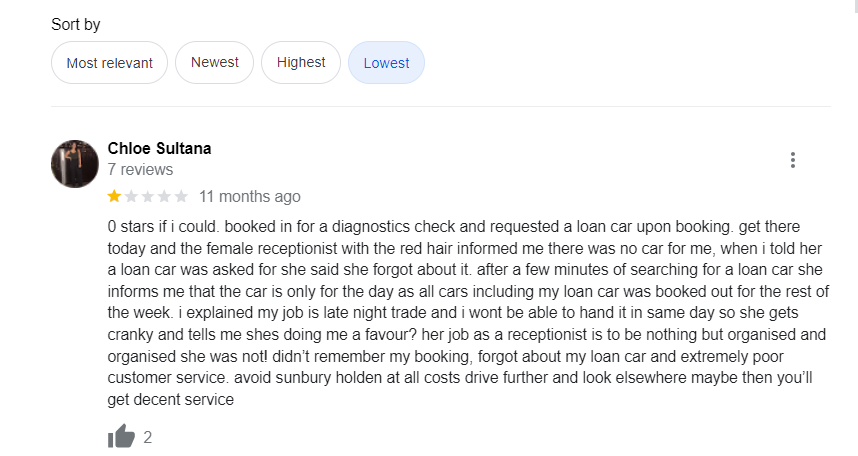The image size is (858, 456).
Task: Sort reviews by Newest
Action: tap(215, 63)
